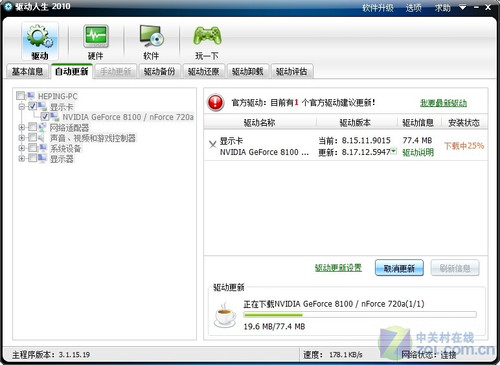Click the 驱动名称 column header

[x=260, y=123]
